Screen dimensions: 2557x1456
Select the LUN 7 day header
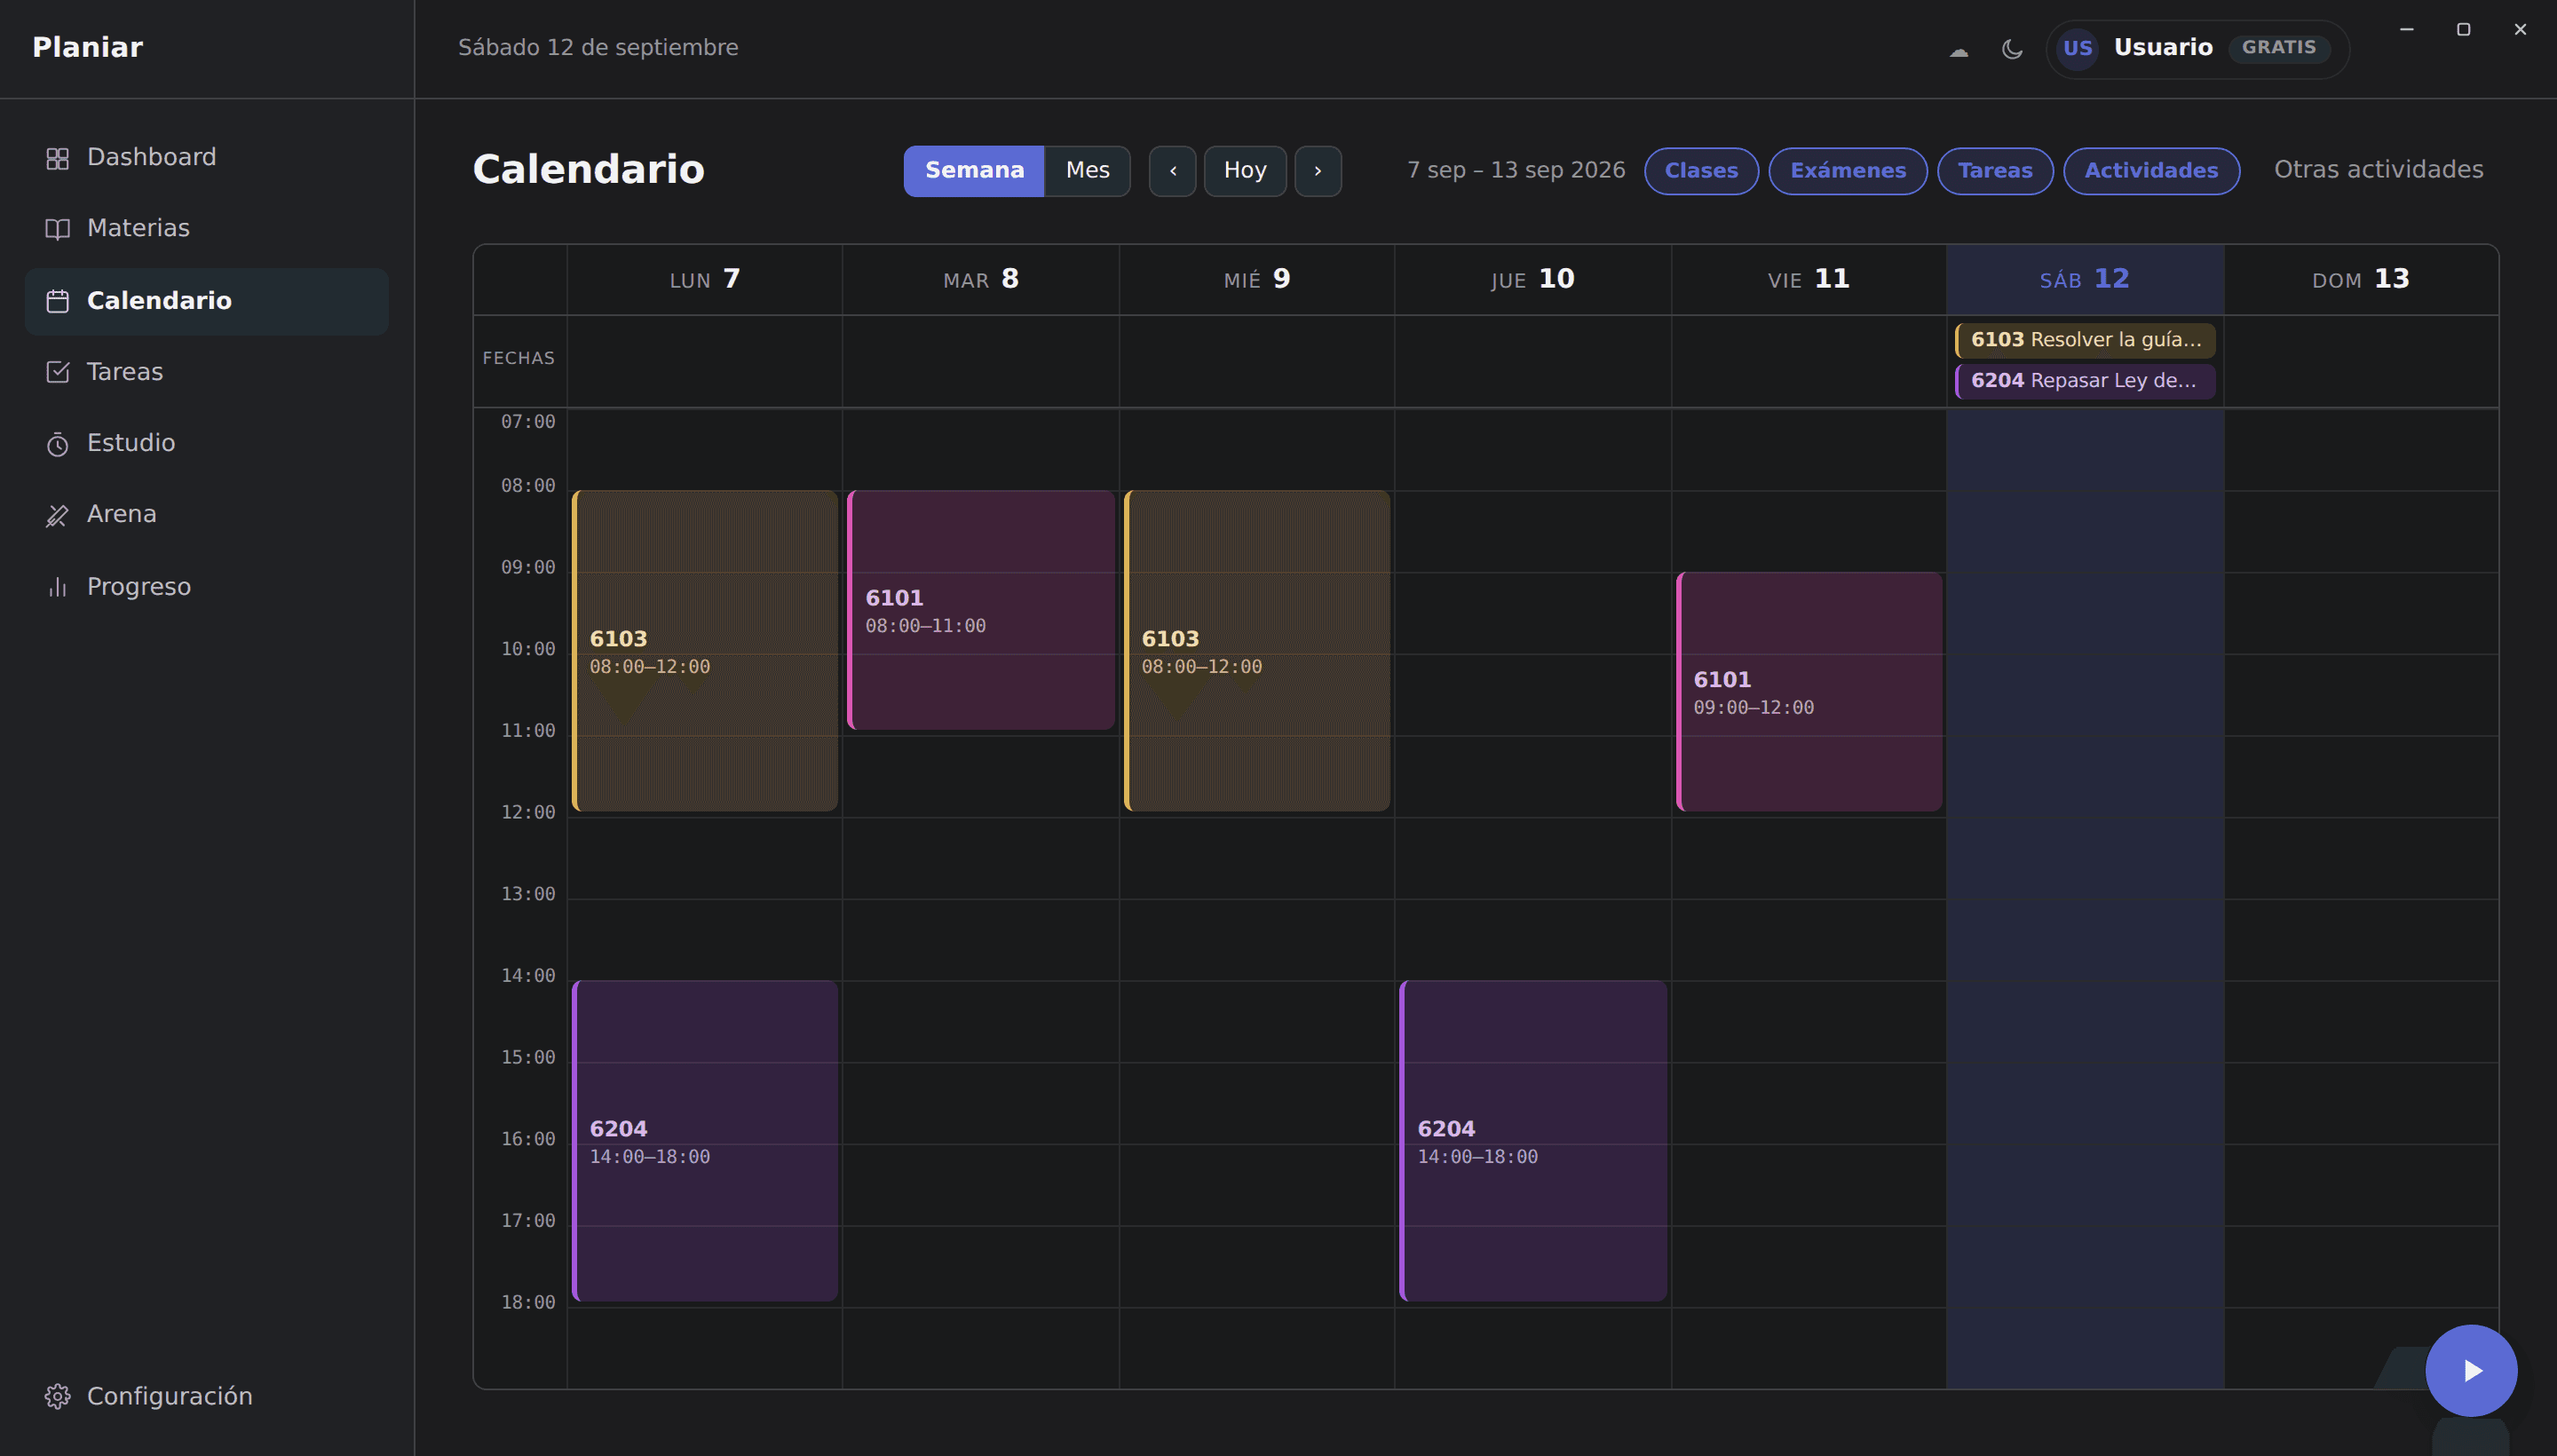click(x=705, y=280)
